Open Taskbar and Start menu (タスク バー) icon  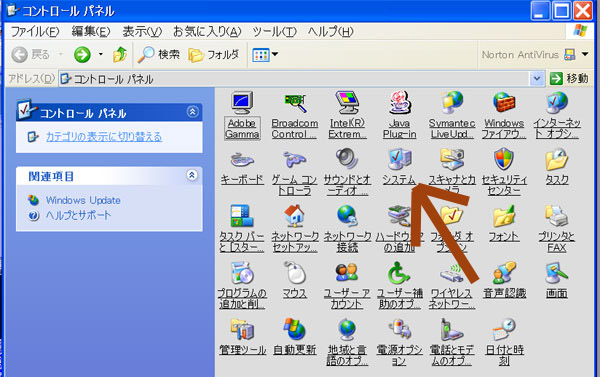[242, 216]
